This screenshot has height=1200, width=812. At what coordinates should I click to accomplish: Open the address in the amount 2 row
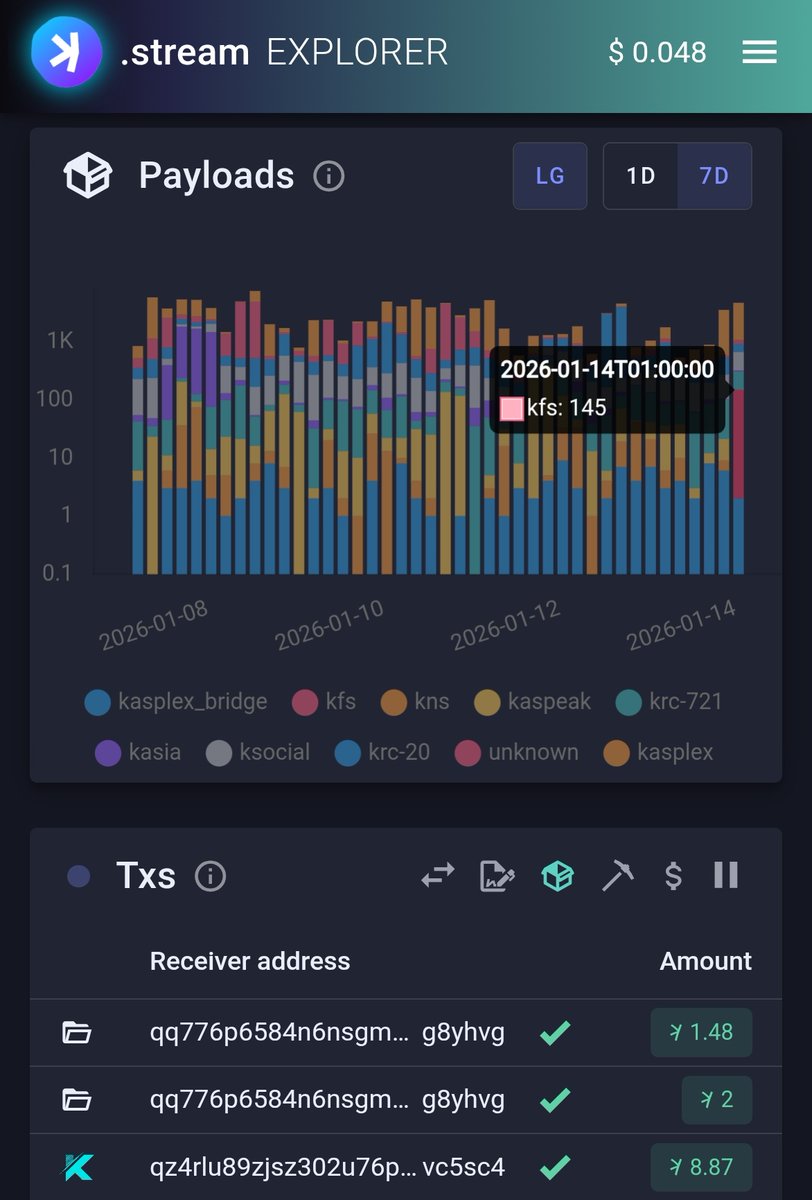(327, 1100)
